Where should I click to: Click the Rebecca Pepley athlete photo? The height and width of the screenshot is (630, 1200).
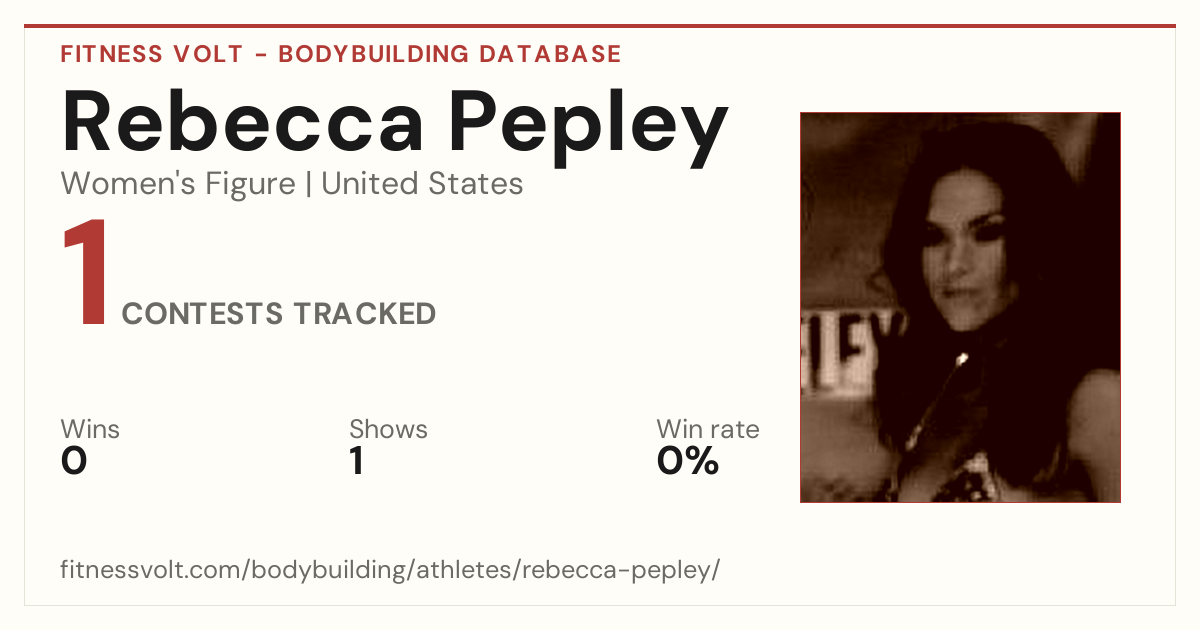click(960, 307)
